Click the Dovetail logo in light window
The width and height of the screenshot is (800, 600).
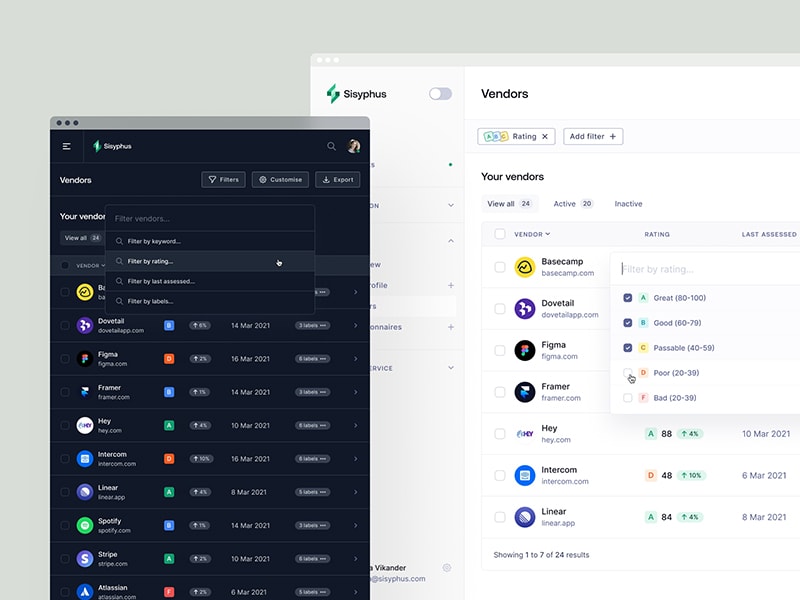[524, 309]
